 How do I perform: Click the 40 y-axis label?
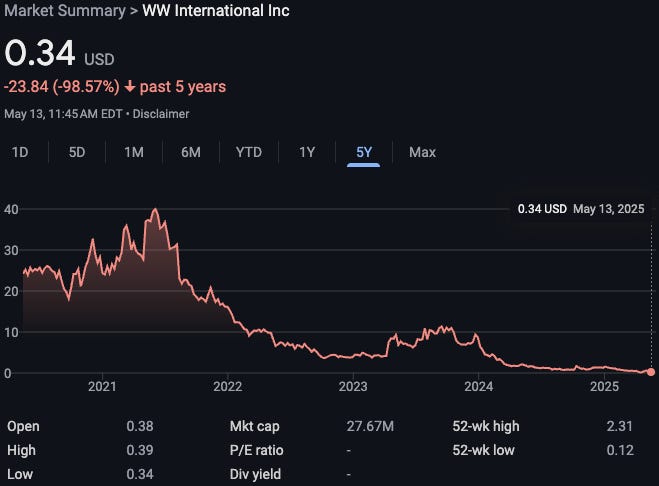click(x=11, y=209)
